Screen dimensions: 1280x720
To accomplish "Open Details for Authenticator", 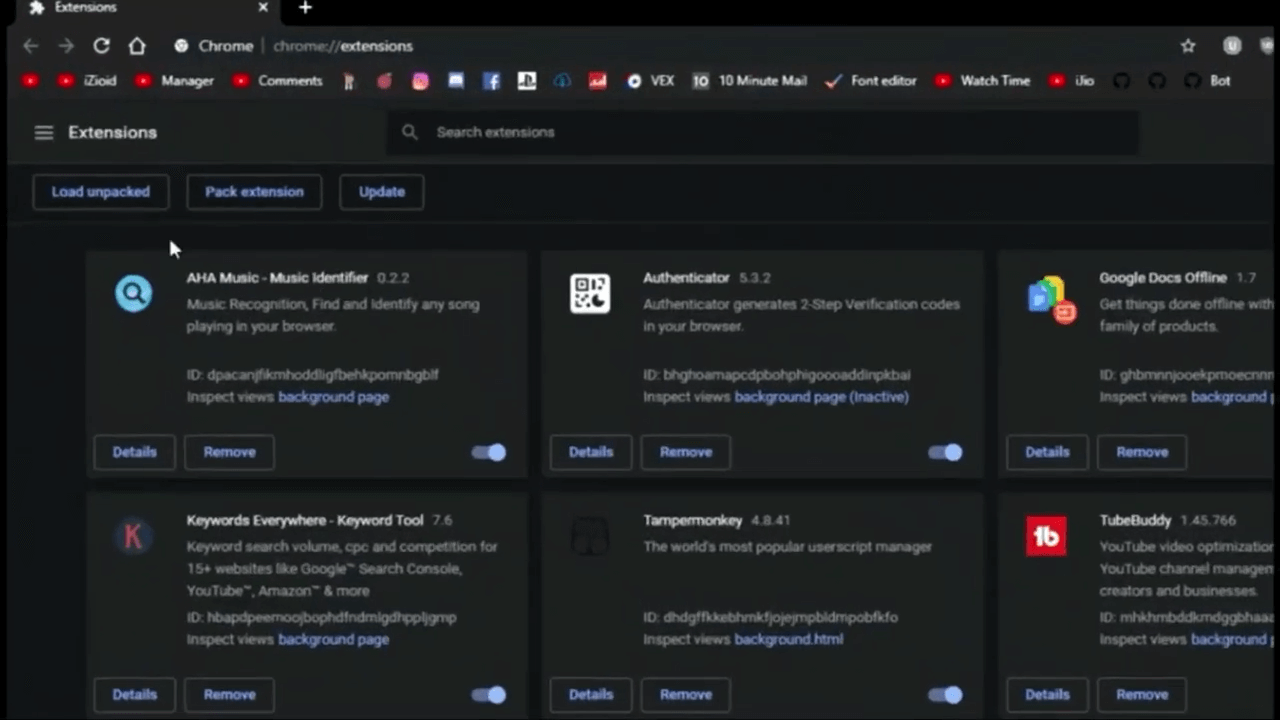I will click(x=591, y=452).
